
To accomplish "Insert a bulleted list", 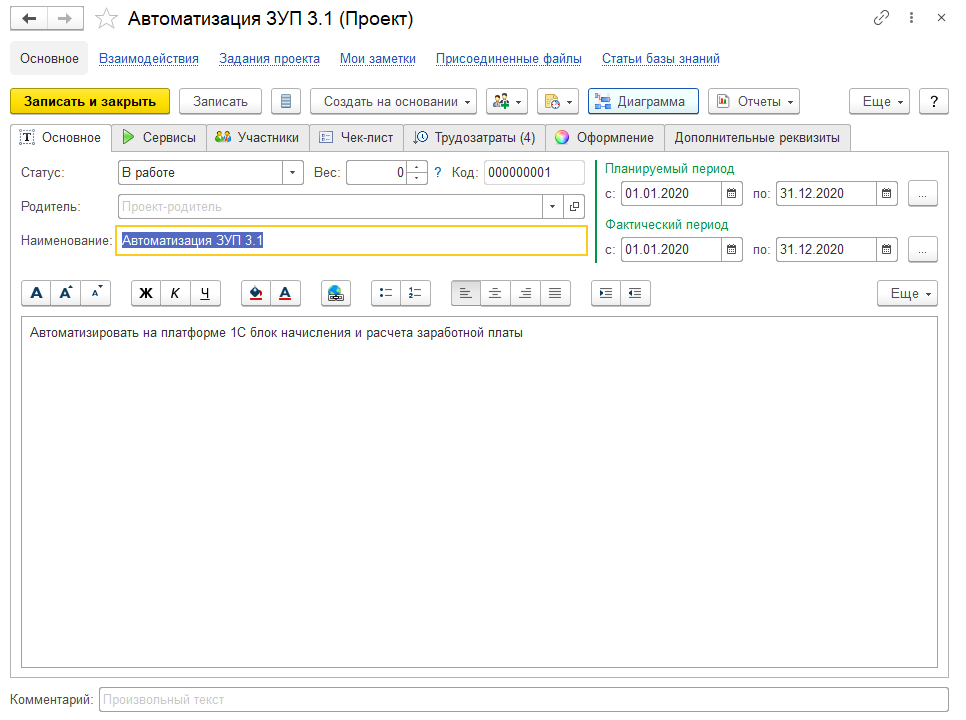I will click(x=386, y=293).
